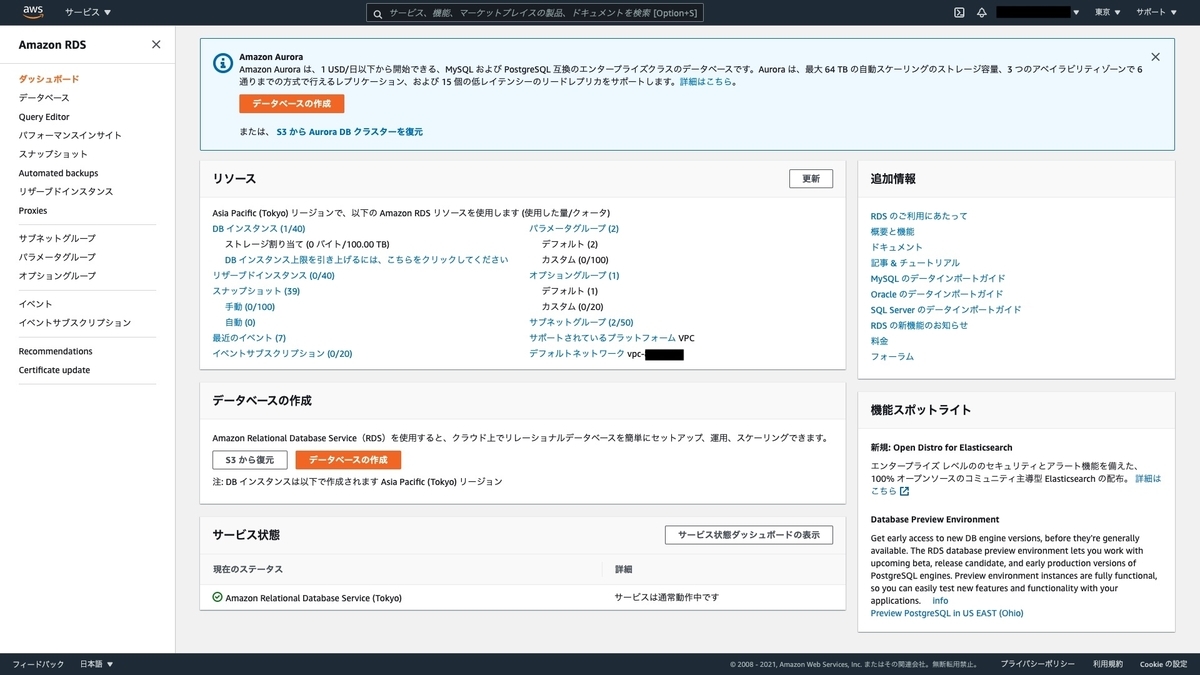
Task: Dismiss the Amazon Aurora banner
Action: 1155,57
